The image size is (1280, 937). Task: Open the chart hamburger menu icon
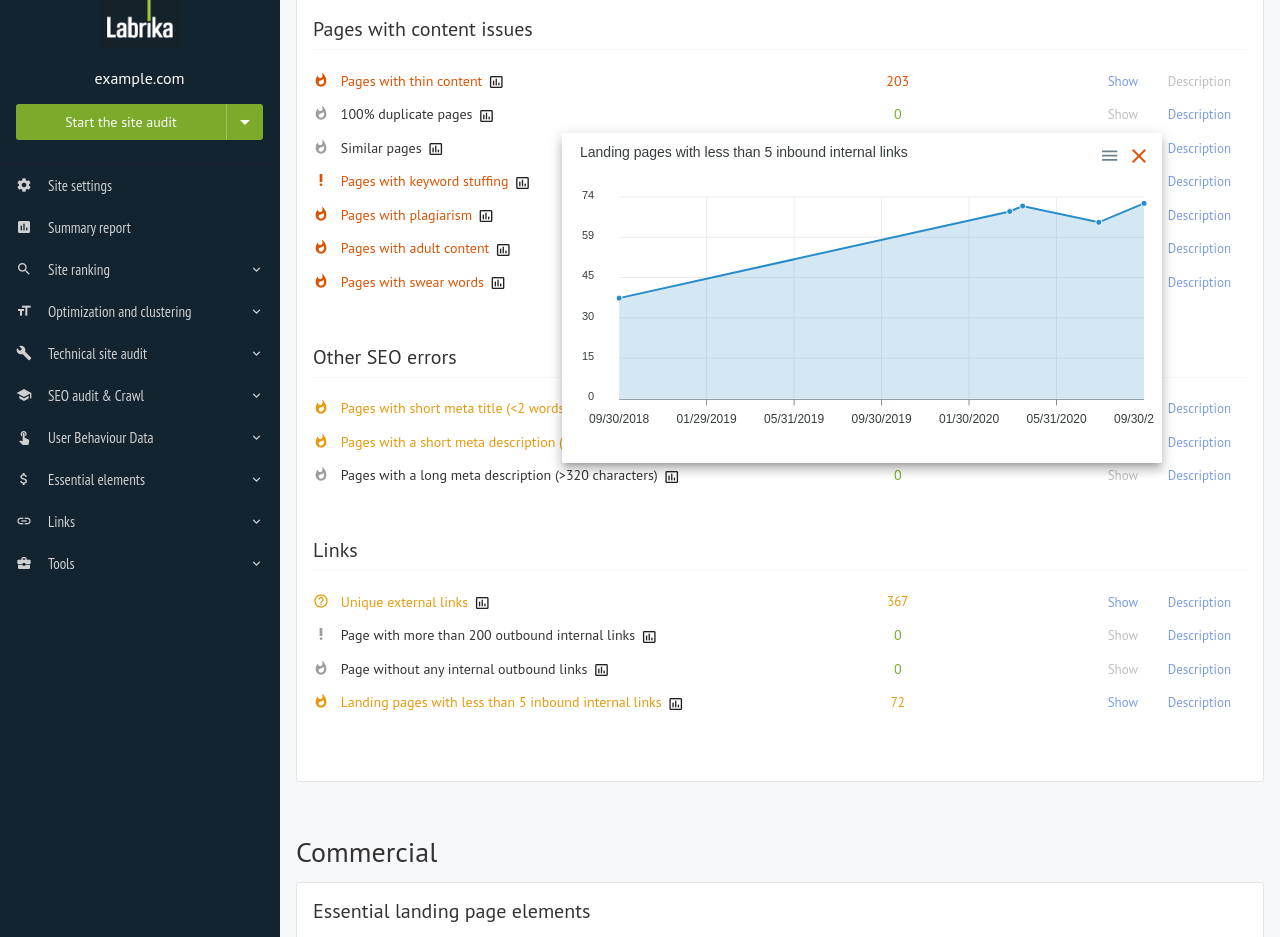tap(1109, 156)
